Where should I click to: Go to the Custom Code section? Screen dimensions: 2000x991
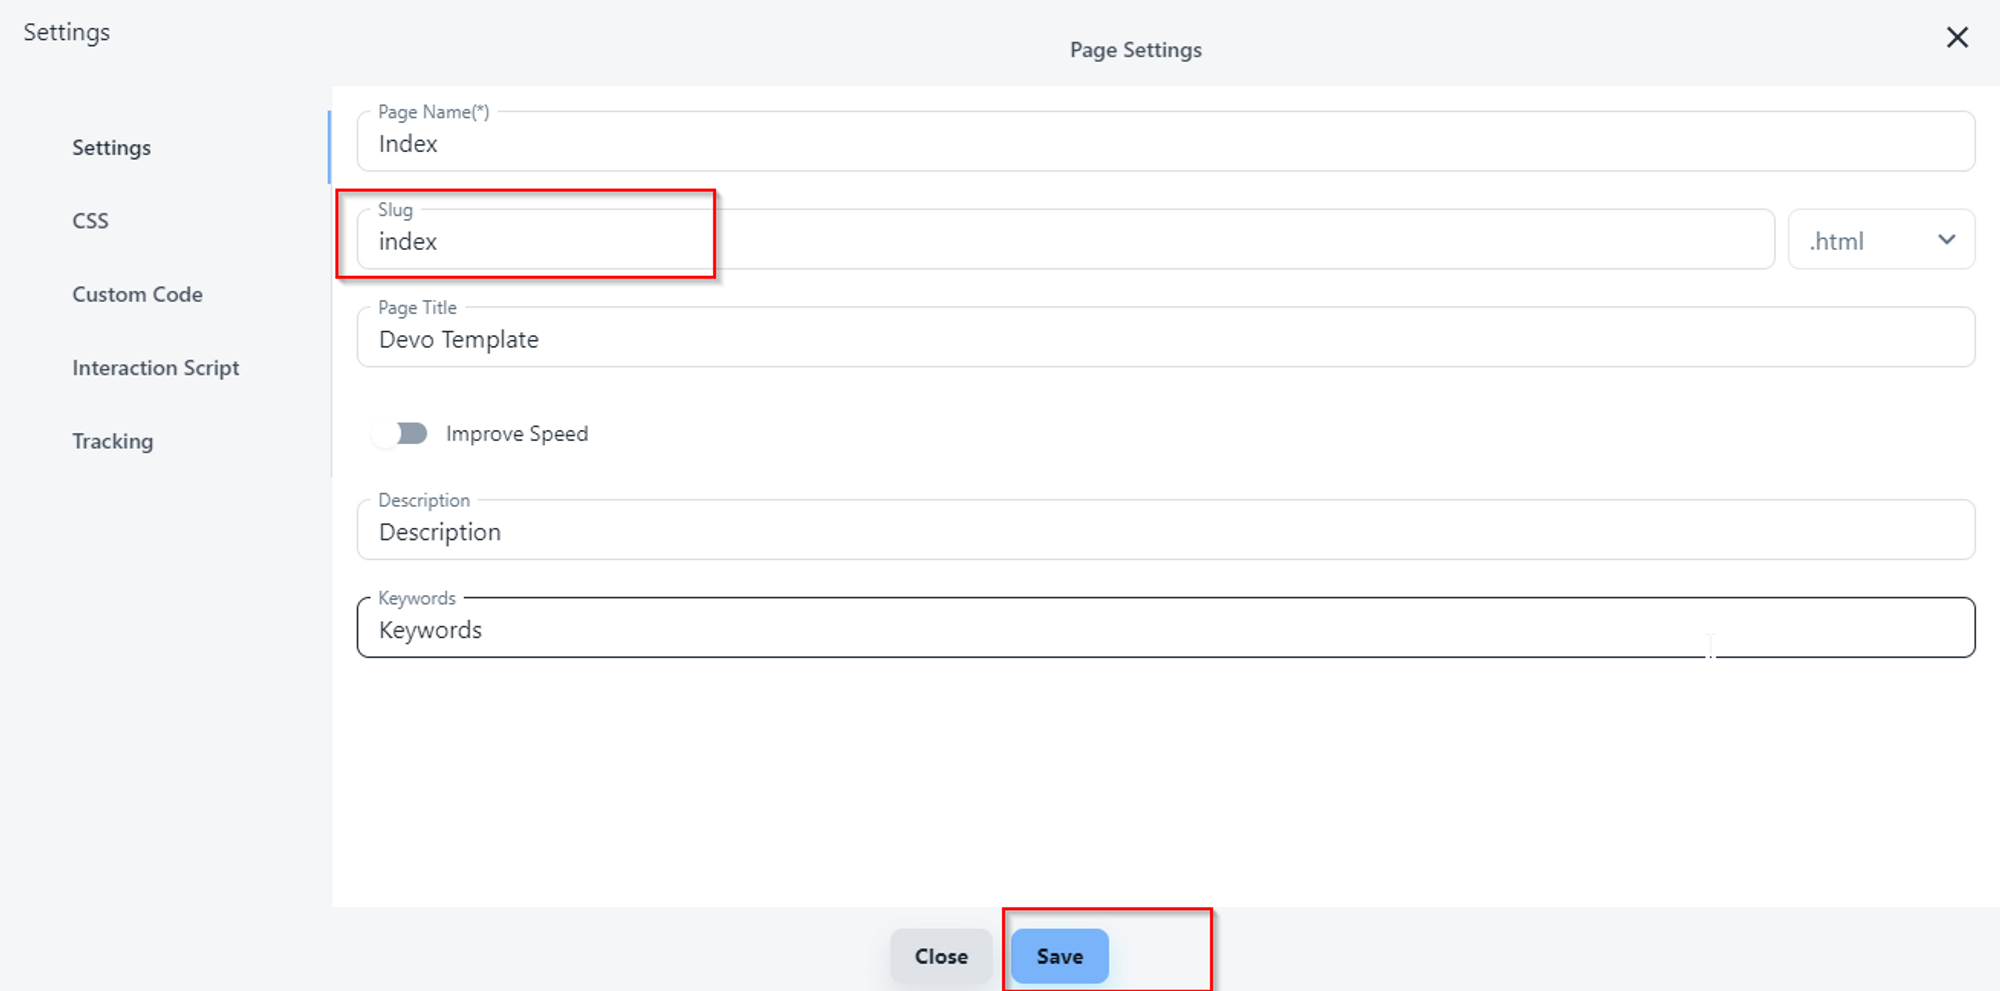(137, 295)
